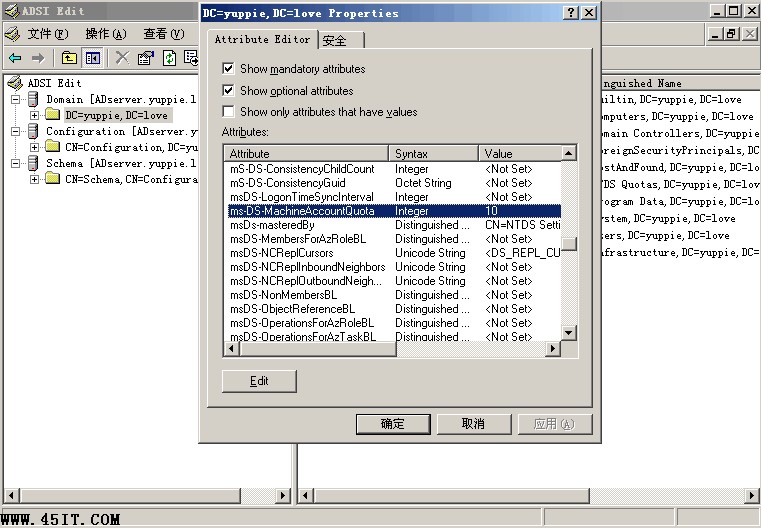Select the mS-DS-ConsistencyGuid attribute

[288, 183]
